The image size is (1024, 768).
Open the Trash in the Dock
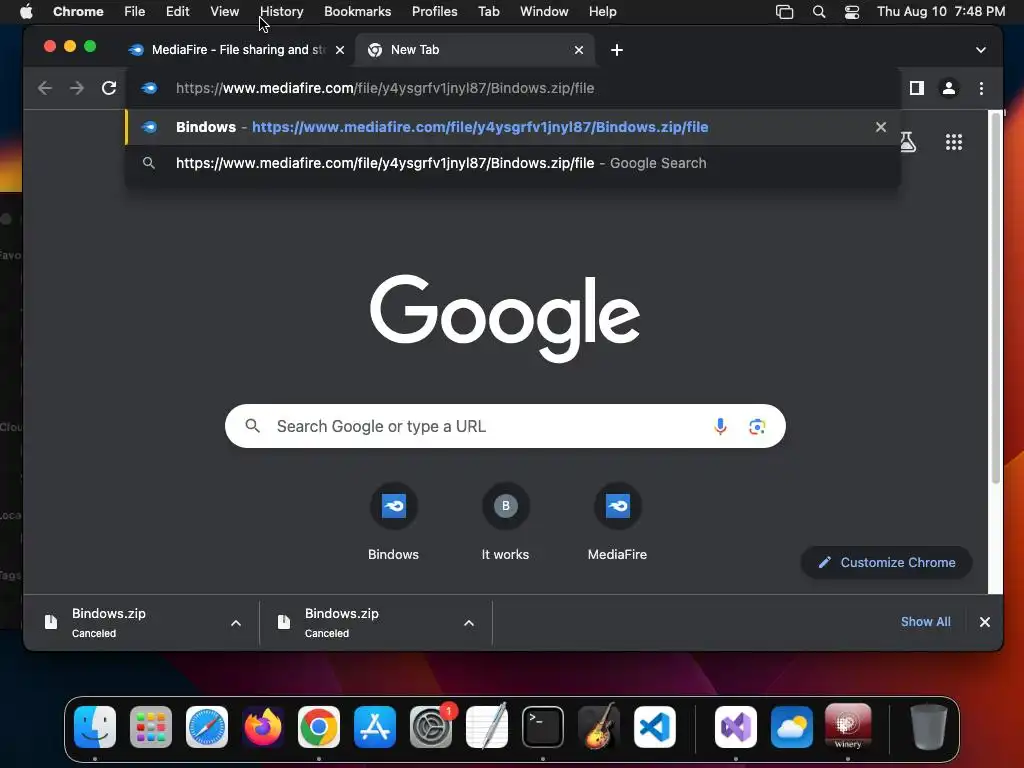[x=928, y=727]
